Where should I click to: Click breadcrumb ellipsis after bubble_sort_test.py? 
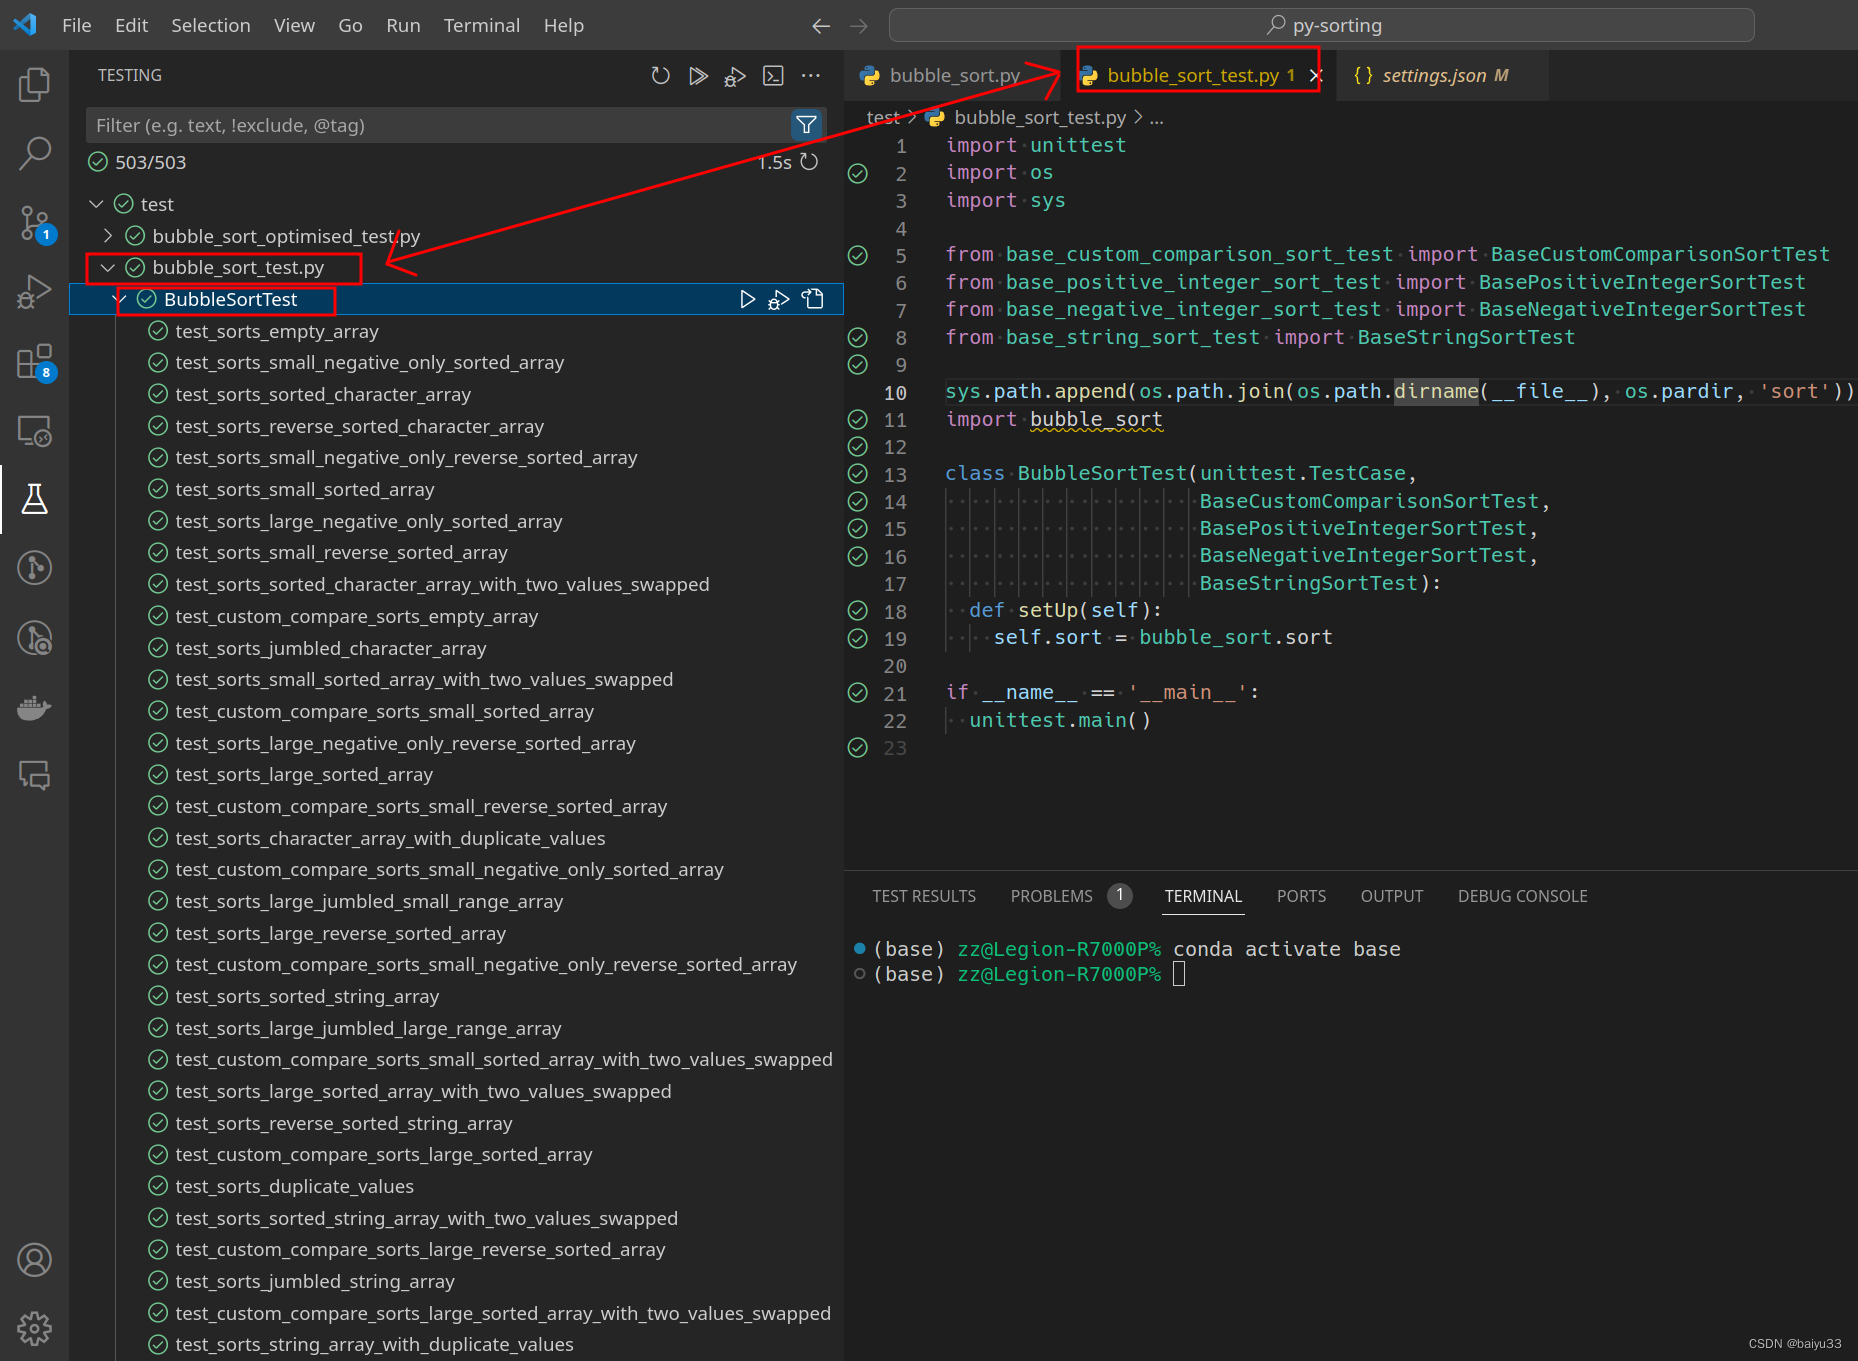tap(1157, 118)
